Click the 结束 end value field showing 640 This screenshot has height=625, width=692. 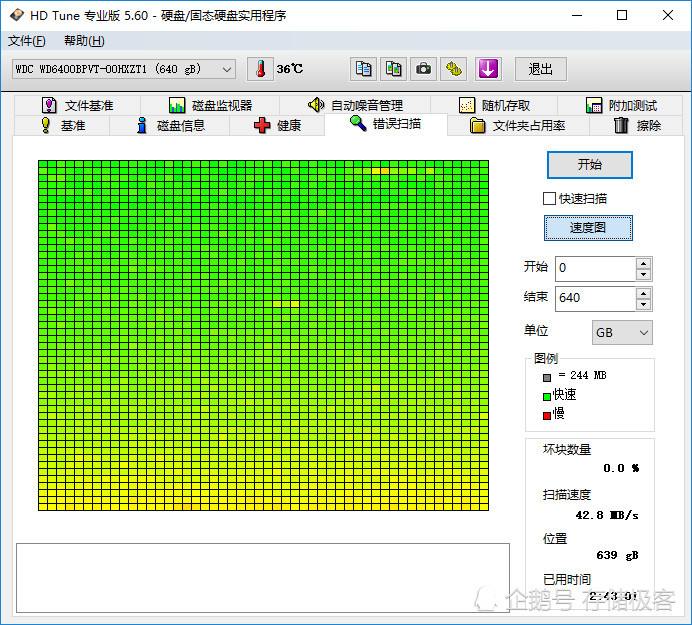tap(595, 299)
